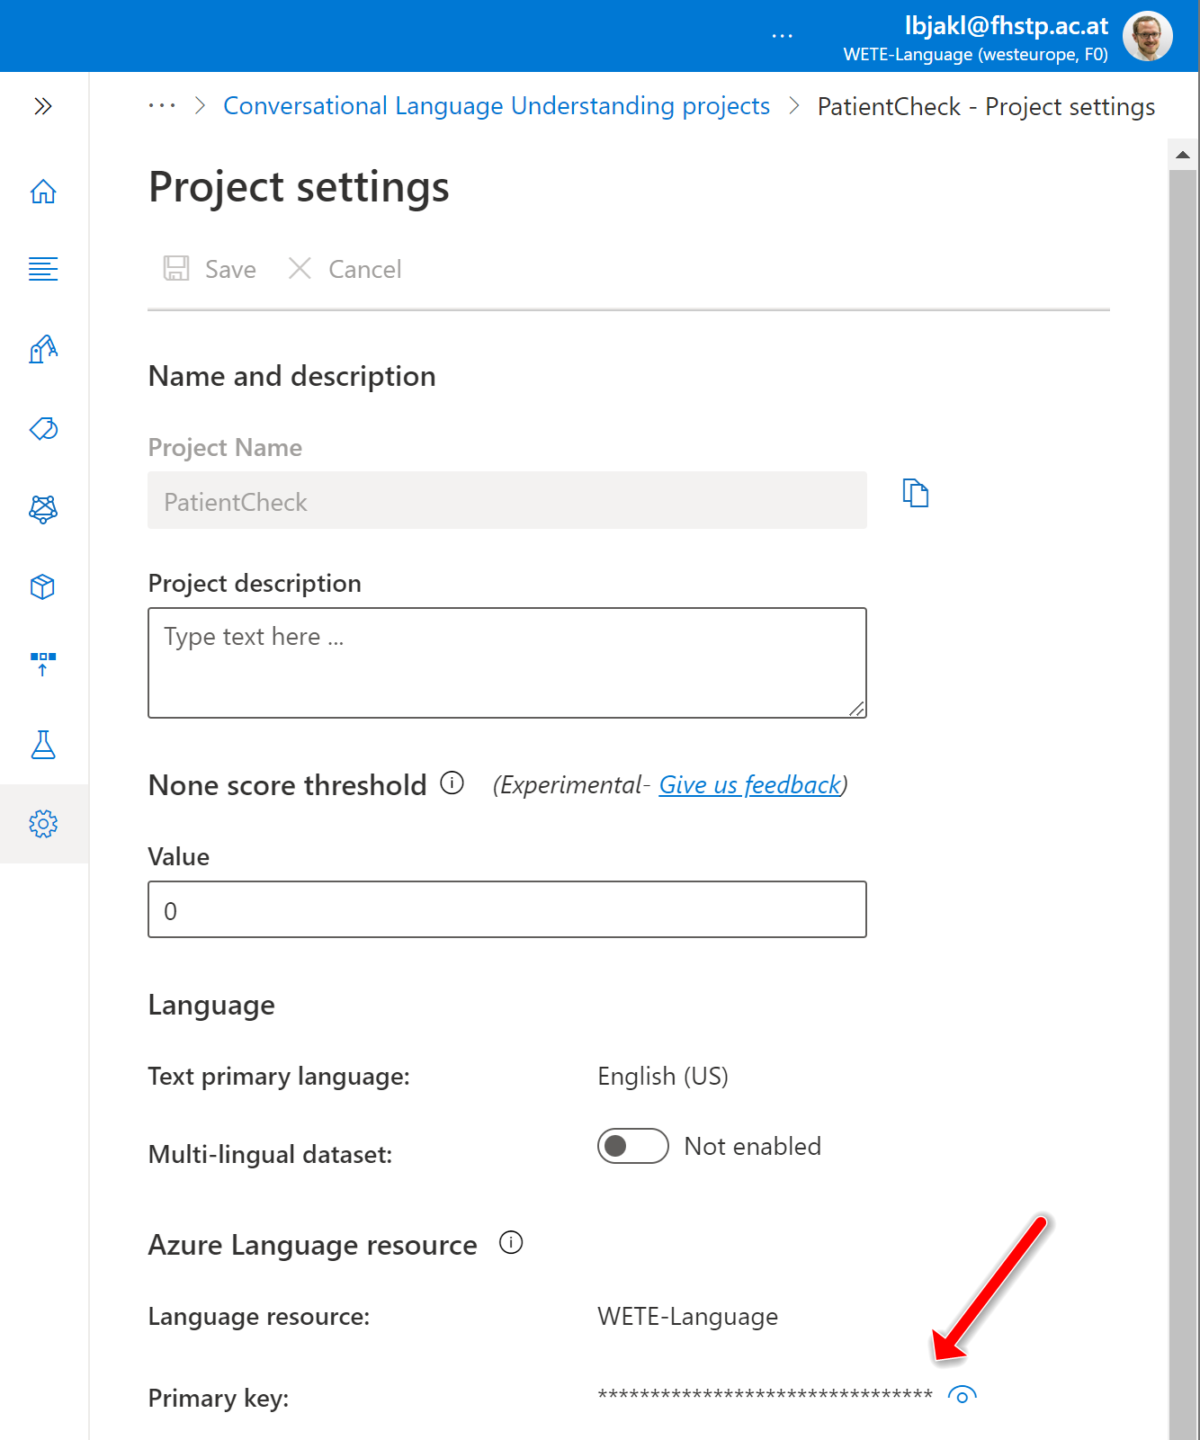The width and height of the screenshot is (1200, 1440).
Task: Open Model performance sidebar icon
Action: (43, 509)
